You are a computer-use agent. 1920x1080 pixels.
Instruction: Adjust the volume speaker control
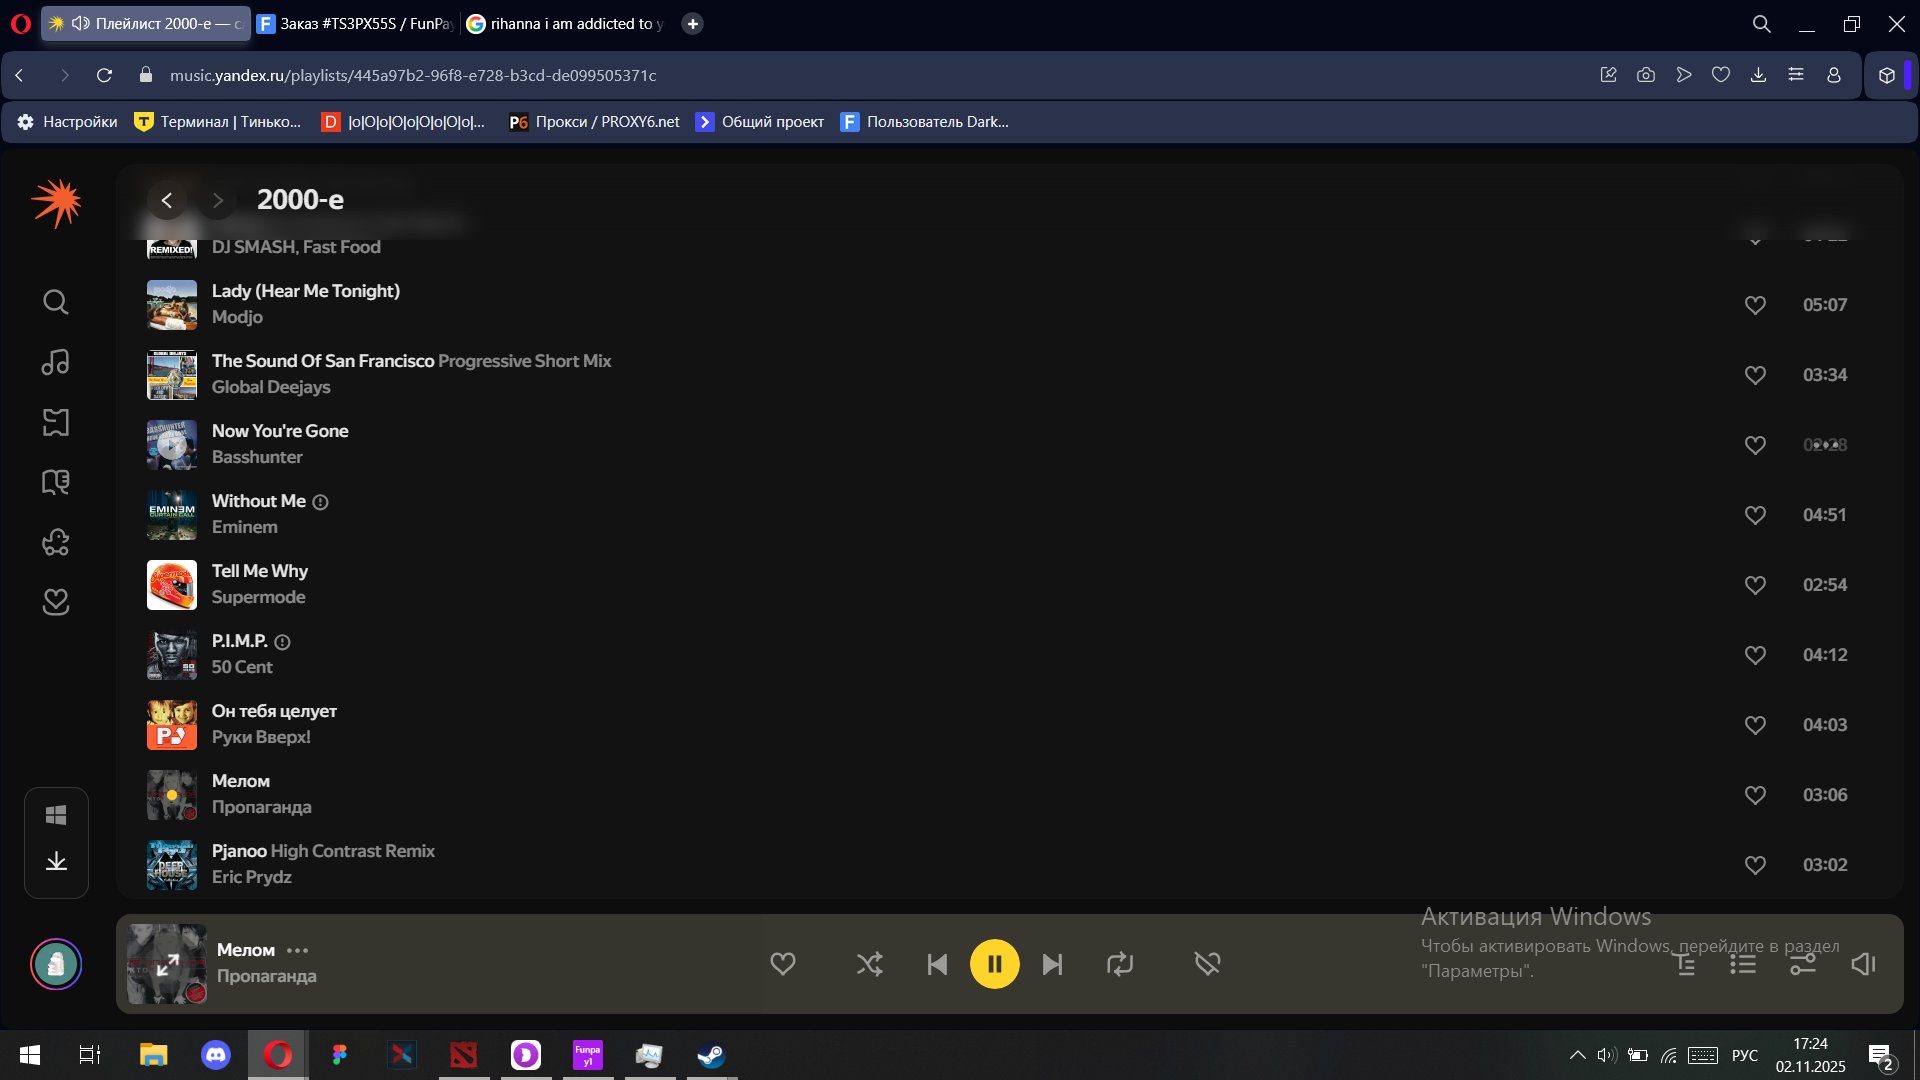(1863, 964)
